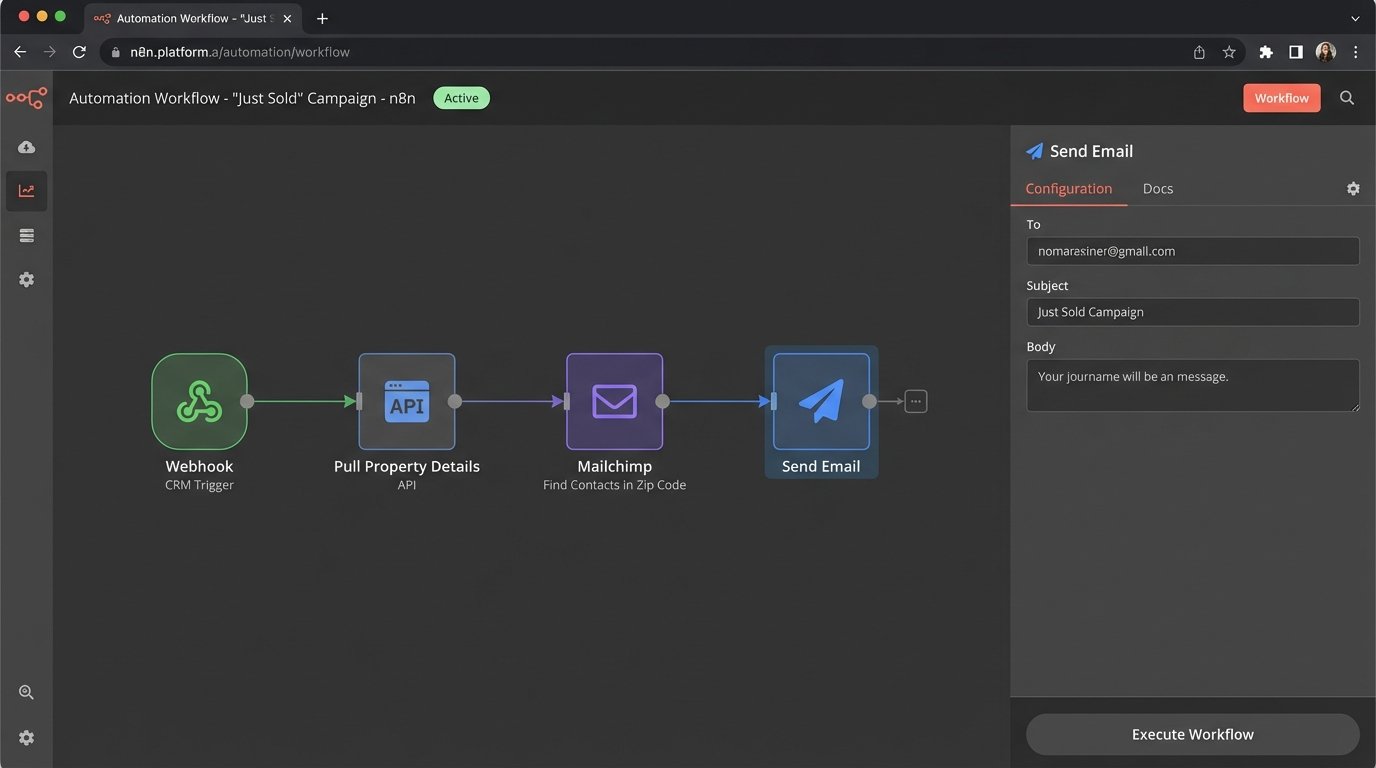The width and height of the screenshot is (1376, 768).
Task: Open the cloud upload sidebar icon
Action: point(26,147)
